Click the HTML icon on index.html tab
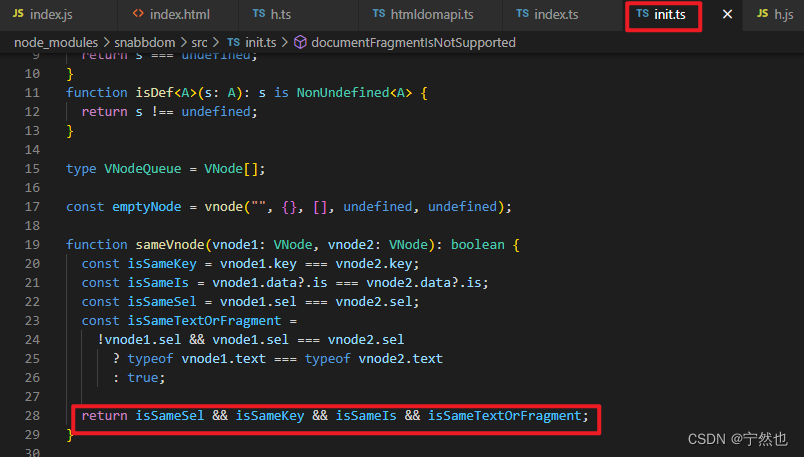Screen dimensions: 804x457 (x=138, y=14)
